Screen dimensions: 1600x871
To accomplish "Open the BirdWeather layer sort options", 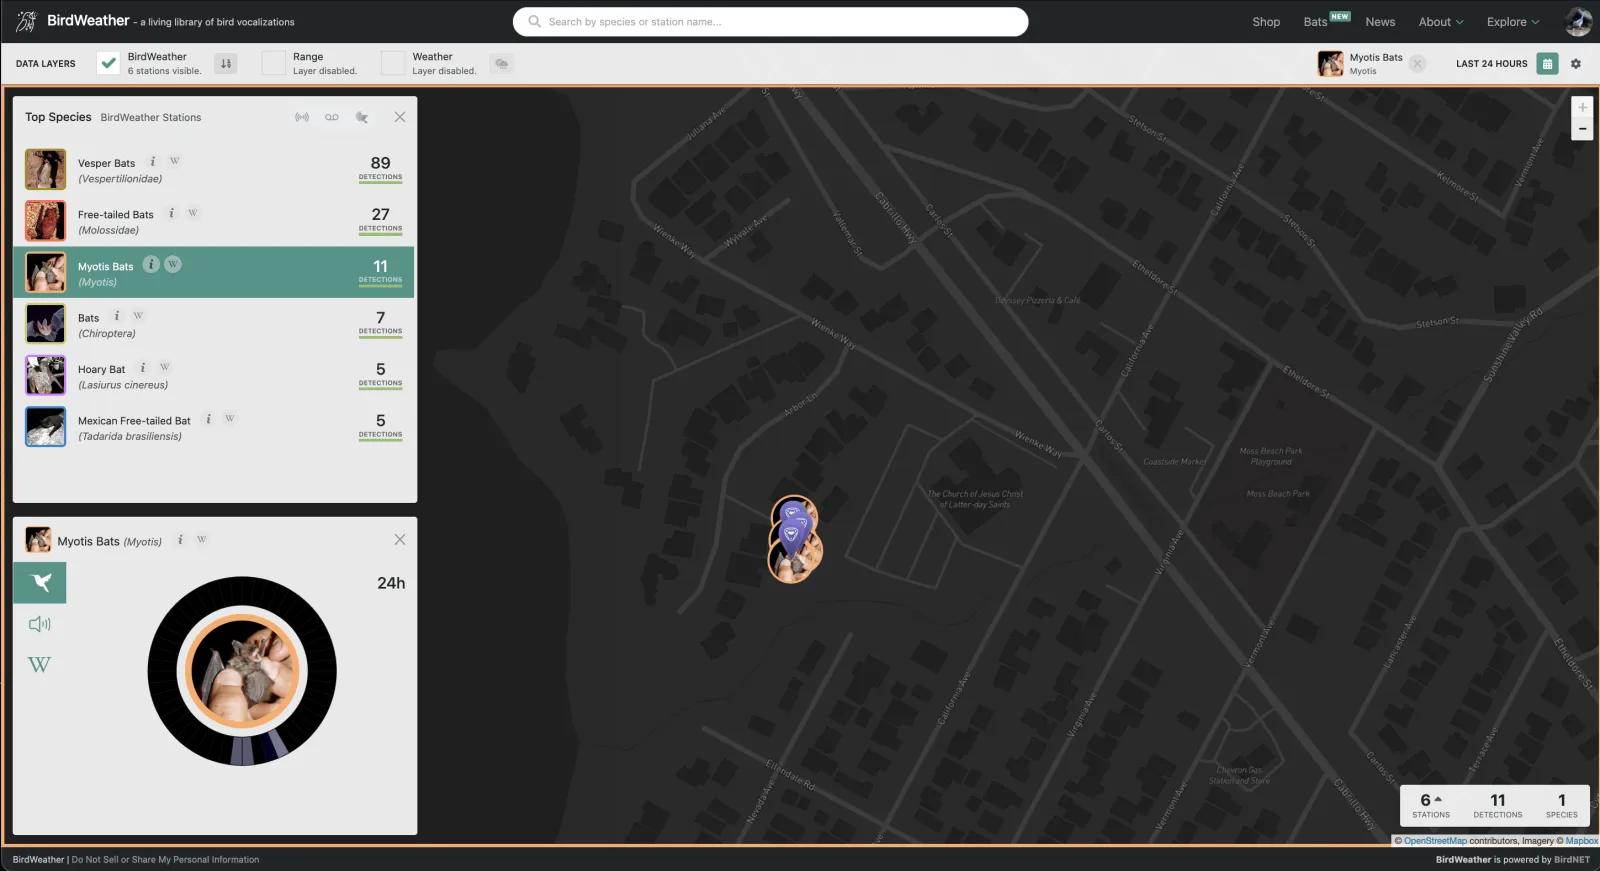I will 226,64.
